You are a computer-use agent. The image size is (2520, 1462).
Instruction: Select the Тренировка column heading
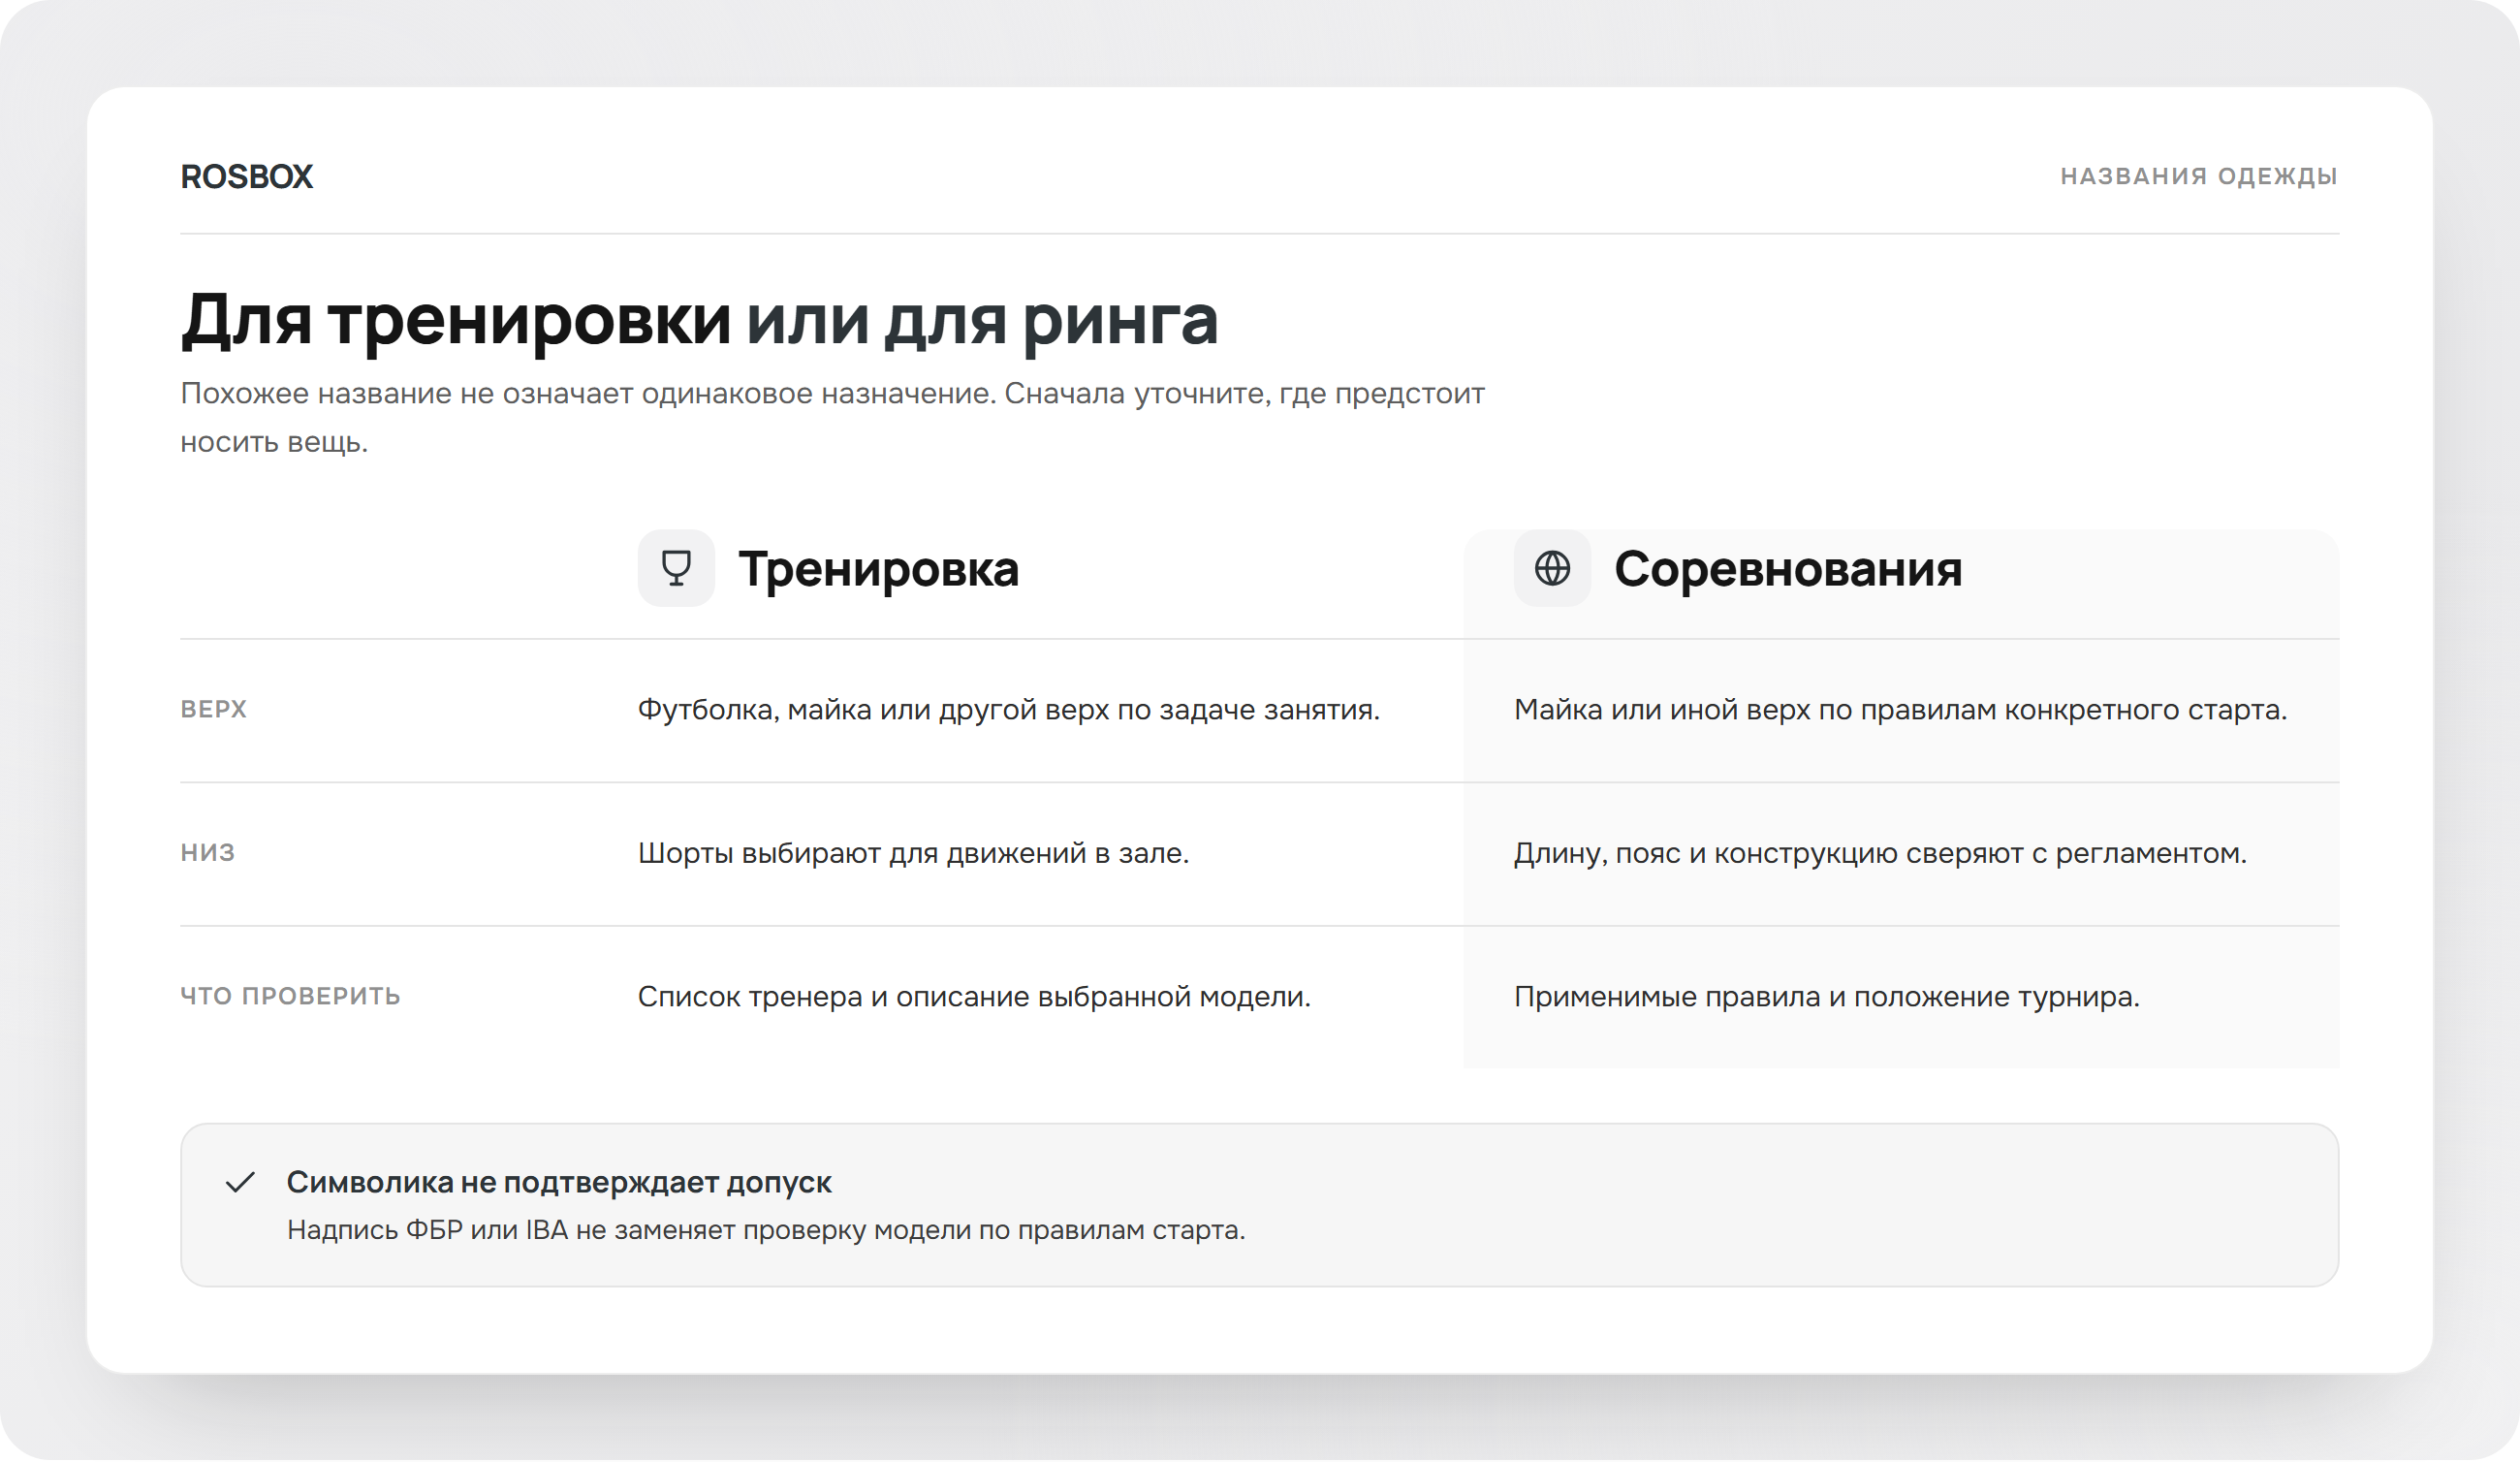pos(878,569)
